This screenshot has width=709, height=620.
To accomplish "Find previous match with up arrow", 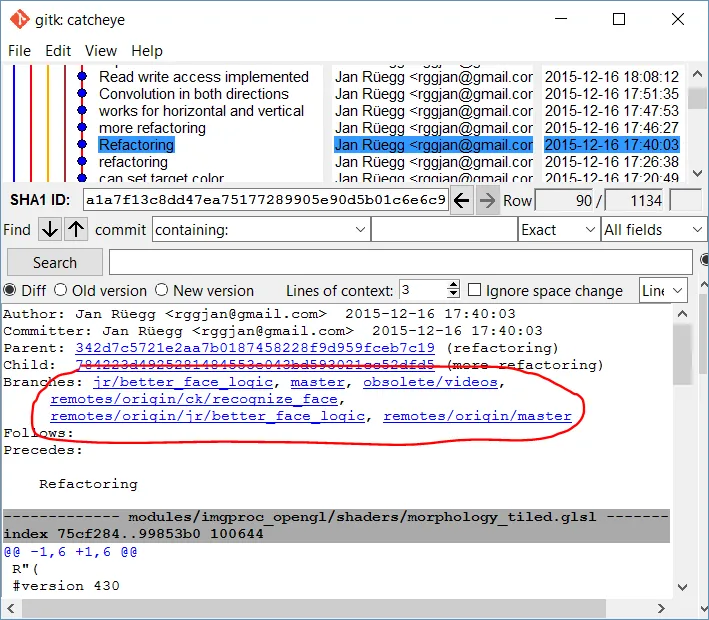I will click(76, 229).
